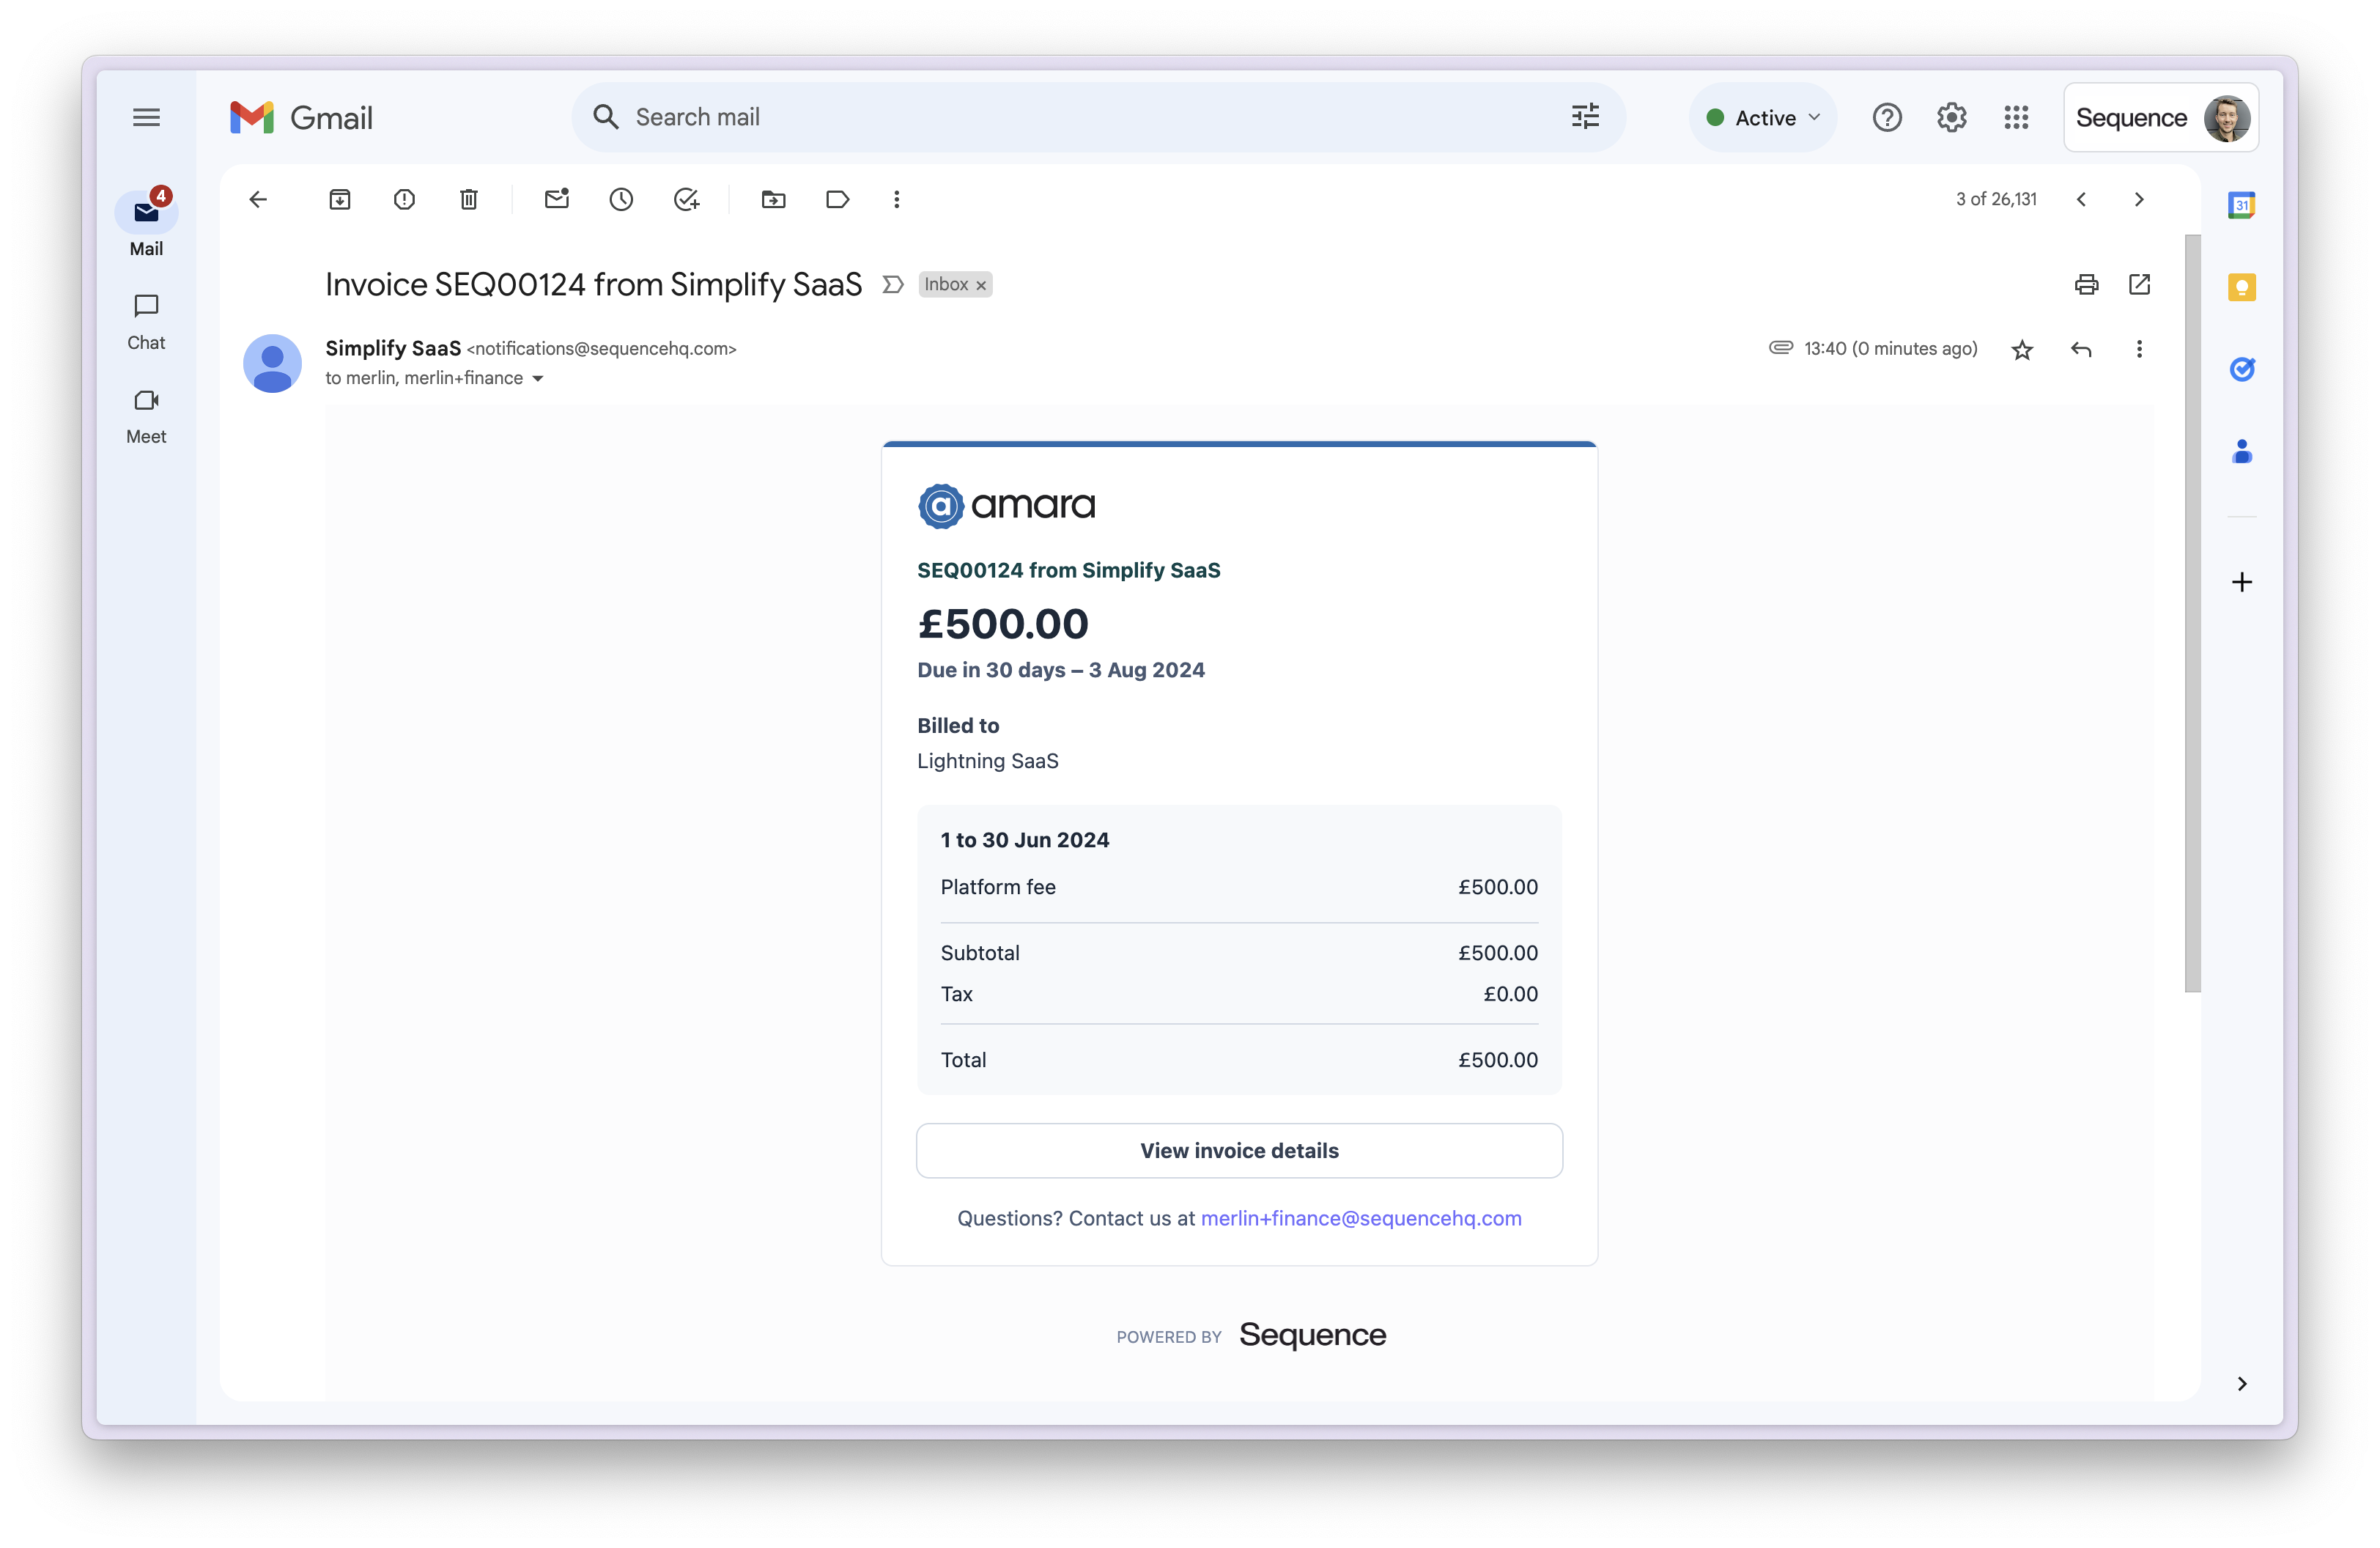
Task: Print this email conversation
Action: [2087, 285]
